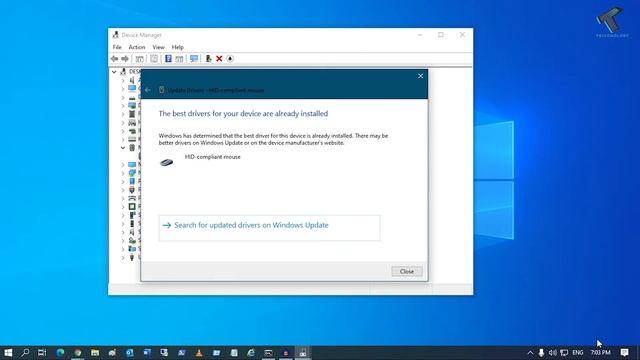Click the HID-compliant mouse device name
The image size is (640, 360).
pyautogui.click(x=213, y=157)
